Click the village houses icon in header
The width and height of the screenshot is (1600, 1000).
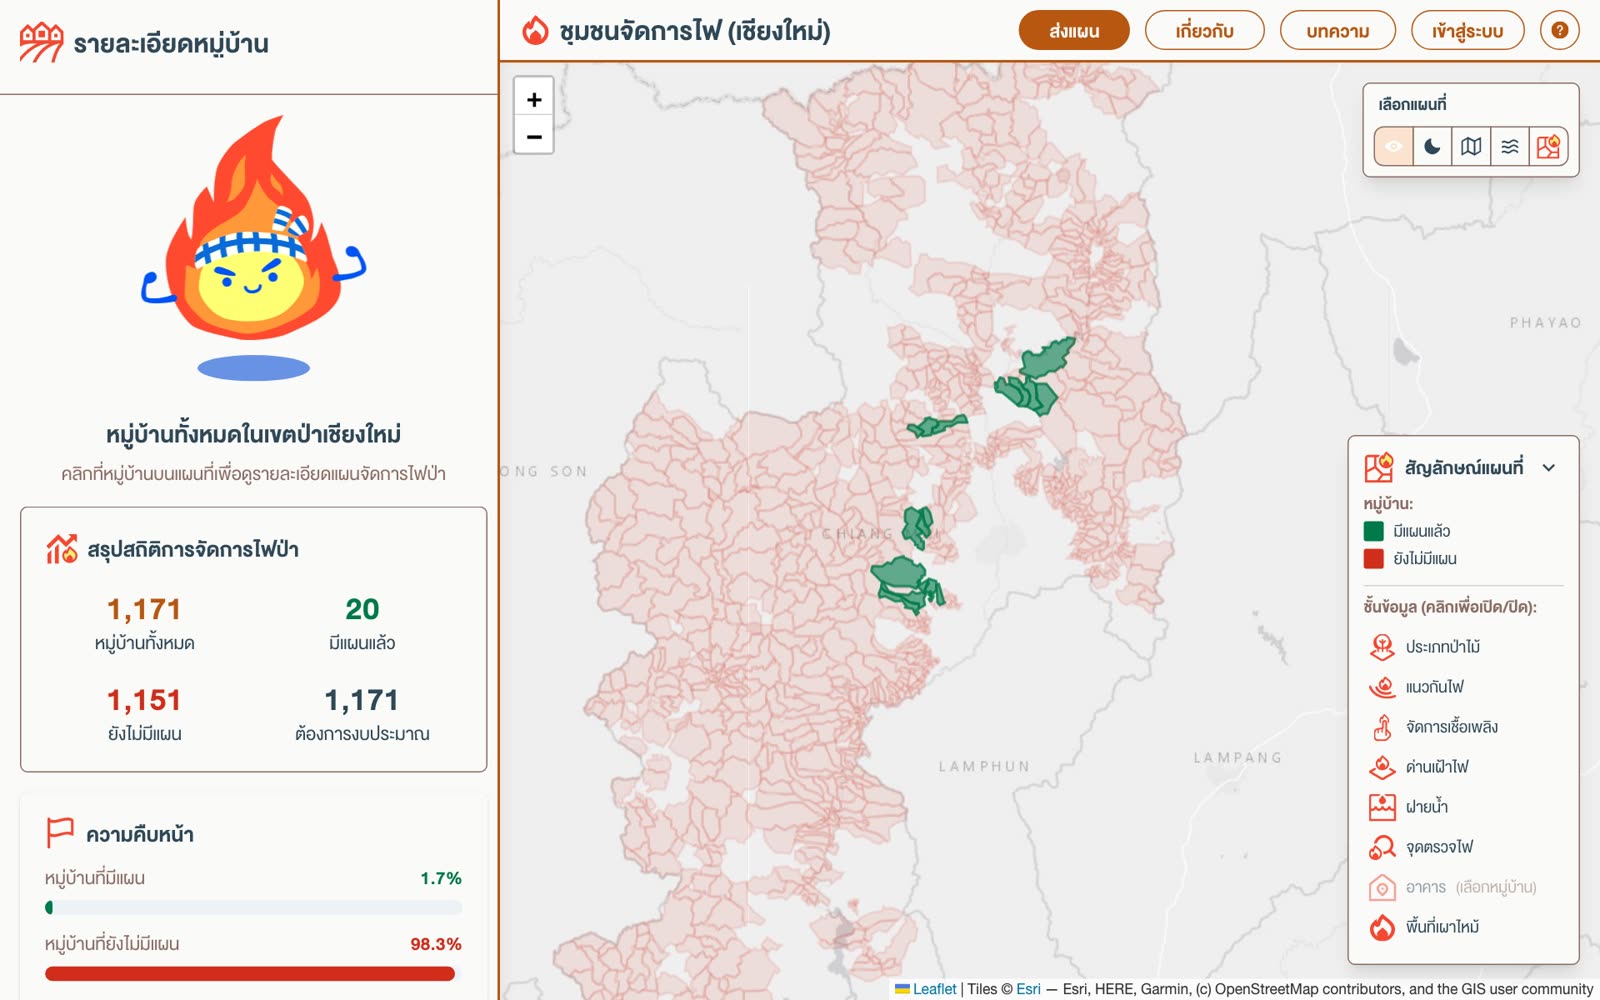click(41, 43)
